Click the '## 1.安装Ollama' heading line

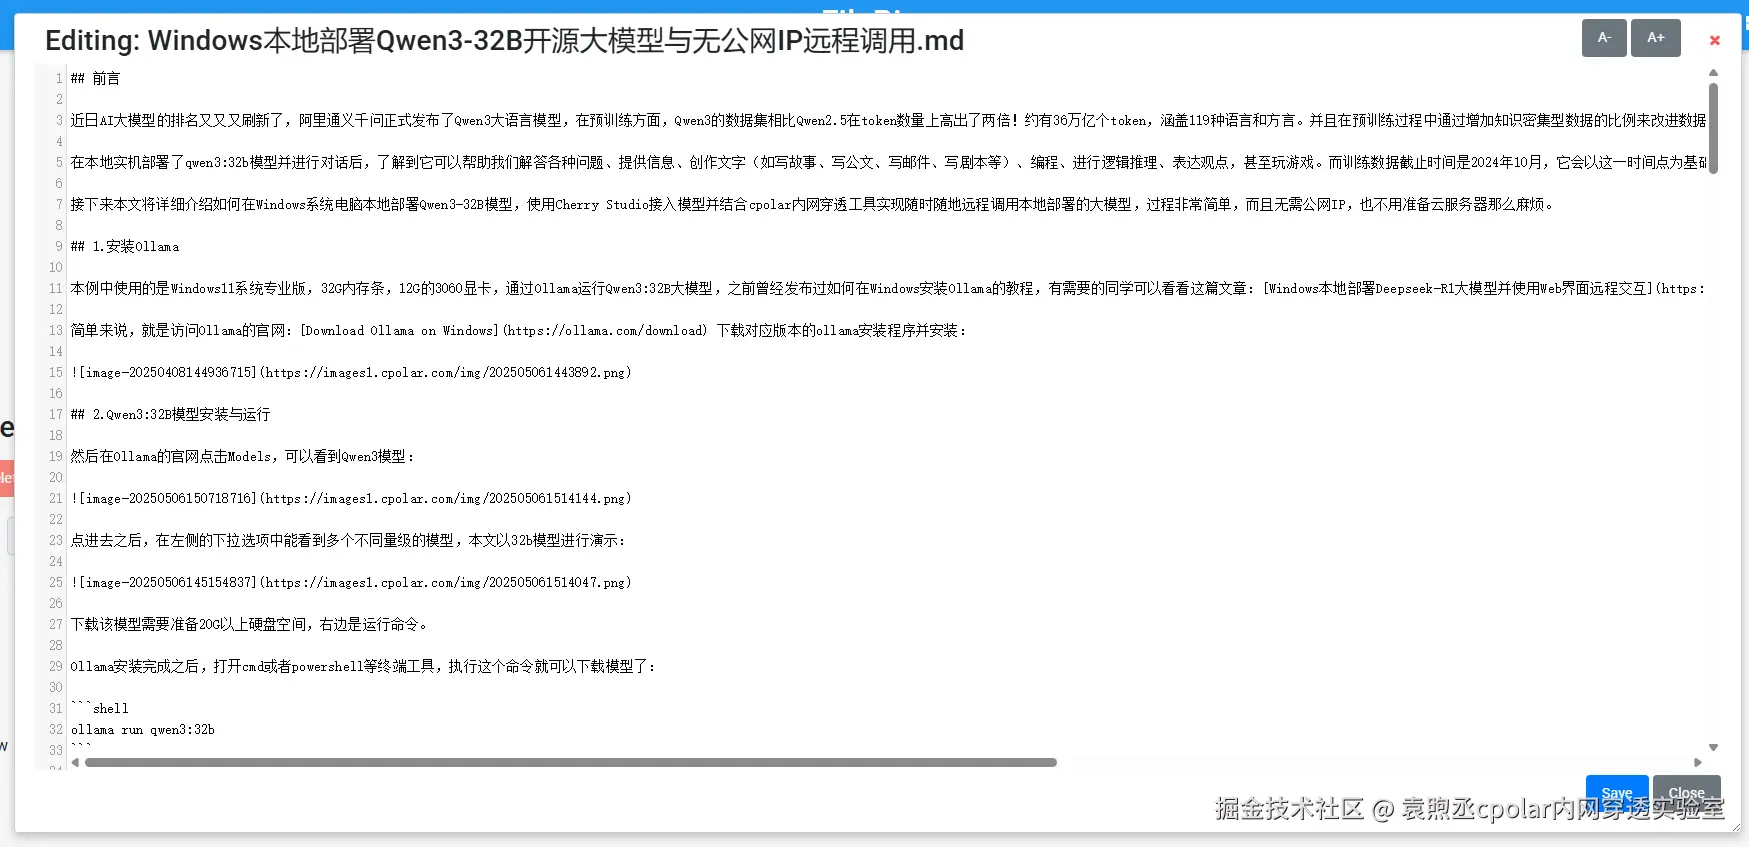tap(125, 246)
